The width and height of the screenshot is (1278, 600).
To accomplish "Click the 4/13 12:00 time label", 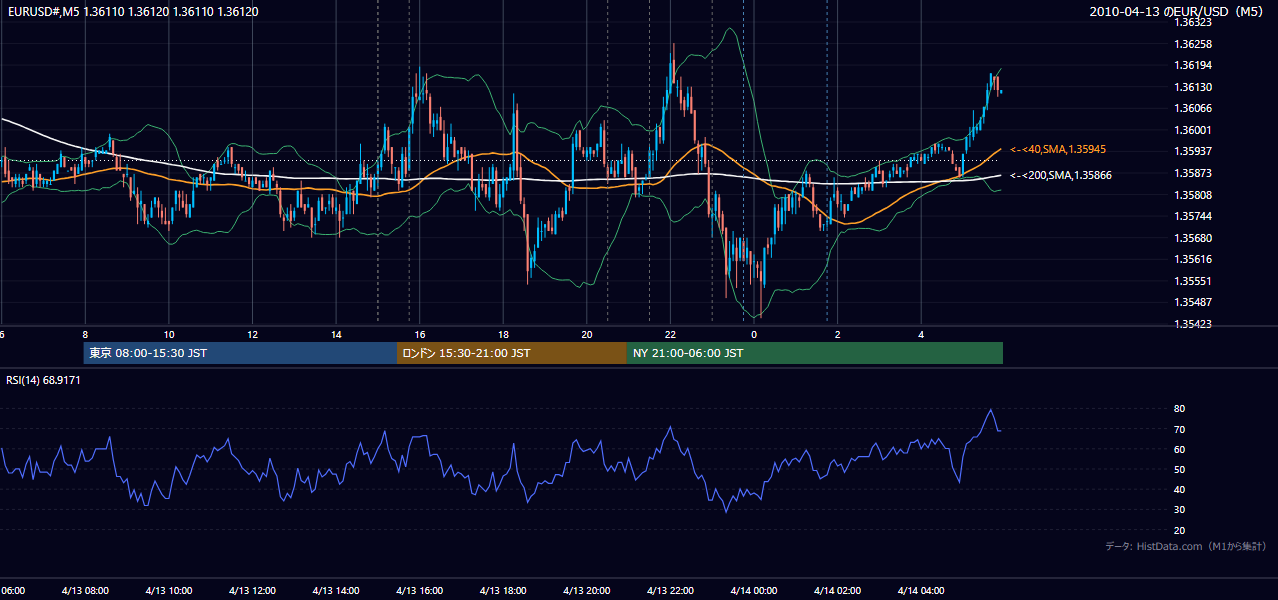I will coord(252,590).
